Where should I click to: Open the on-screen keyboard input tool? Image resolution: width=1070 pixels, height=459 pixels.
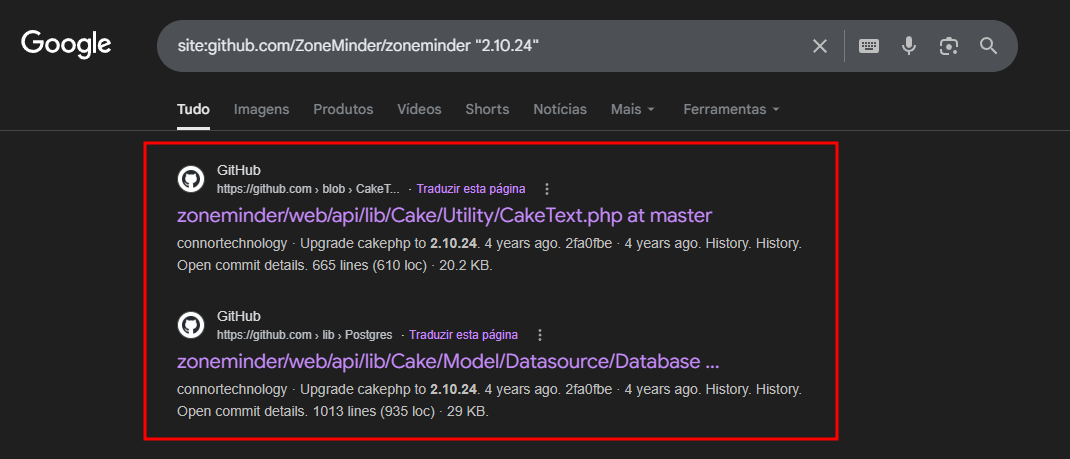click(869, 46)
